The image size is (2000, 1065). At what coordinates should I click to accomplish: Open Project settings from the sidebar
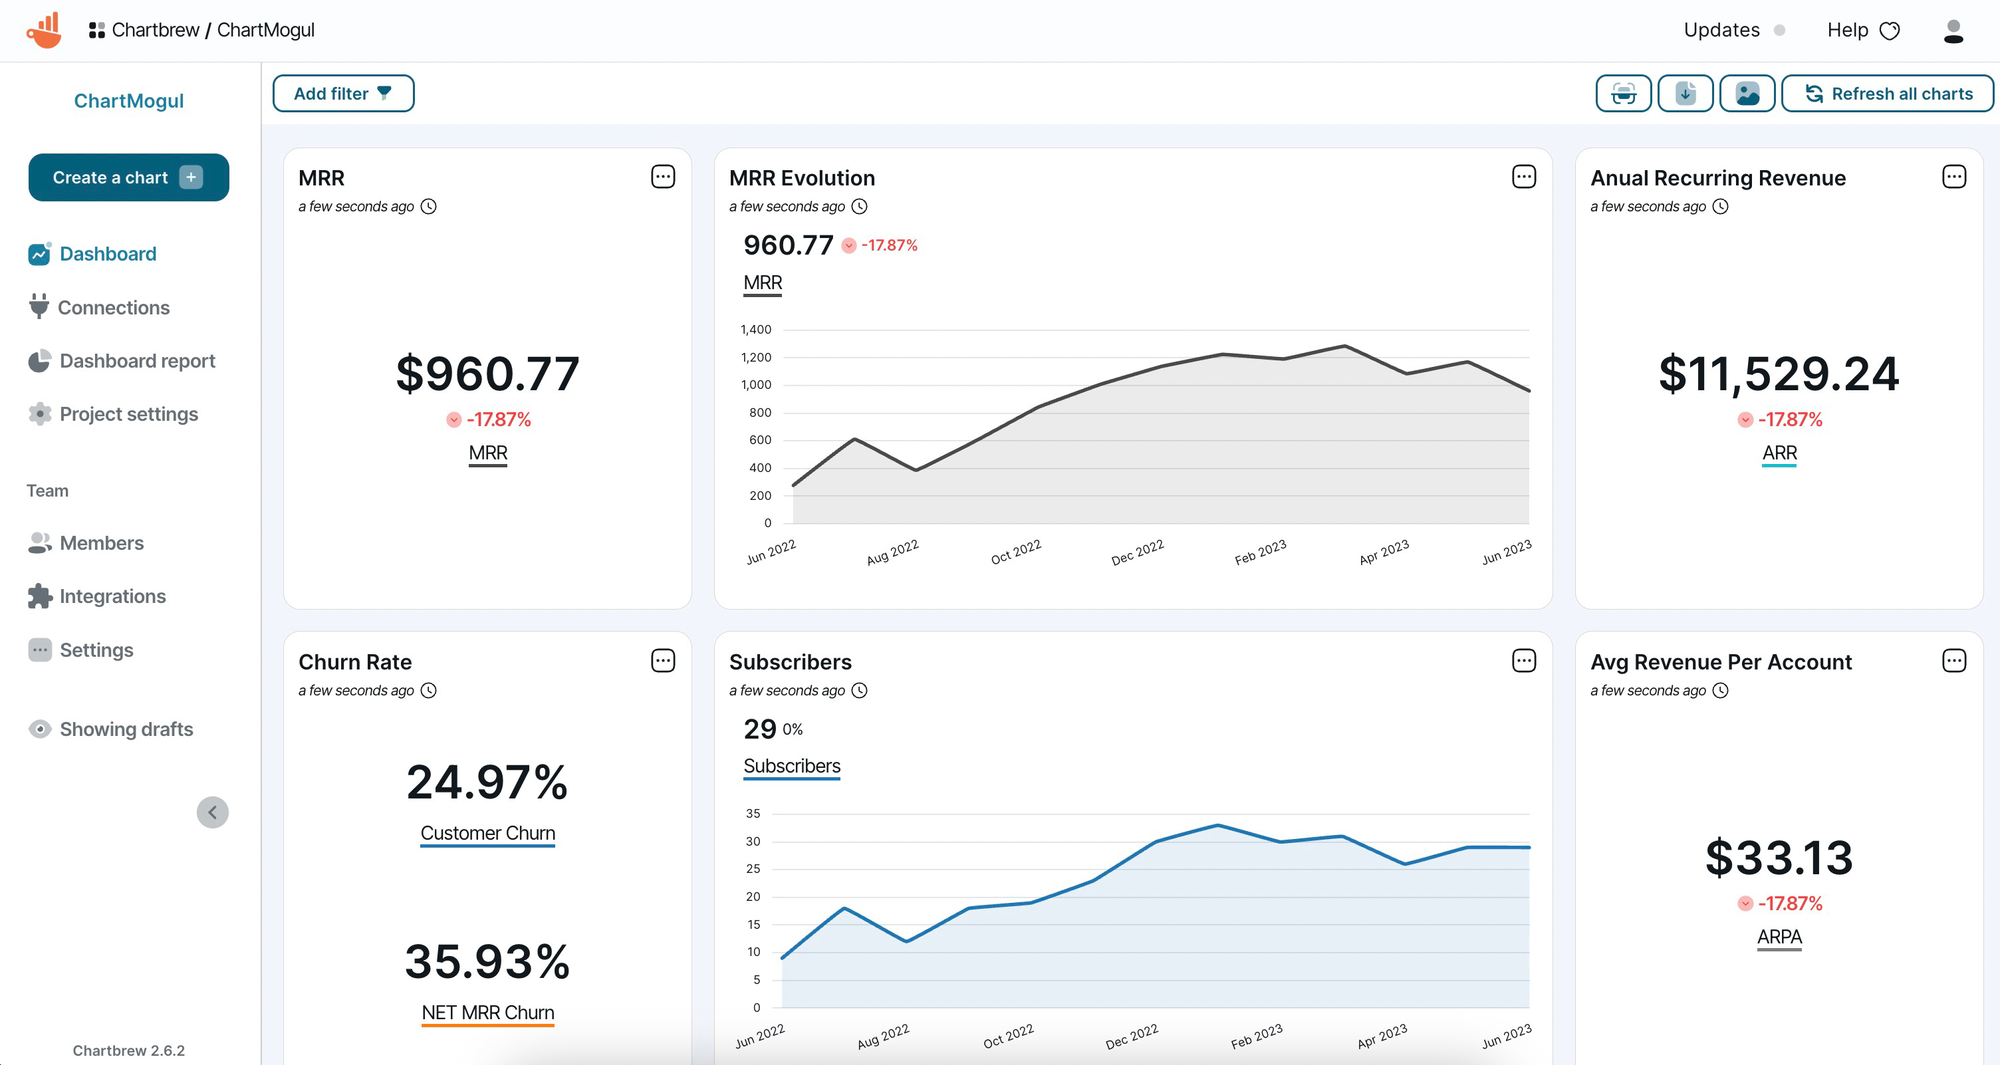(128, 414)
